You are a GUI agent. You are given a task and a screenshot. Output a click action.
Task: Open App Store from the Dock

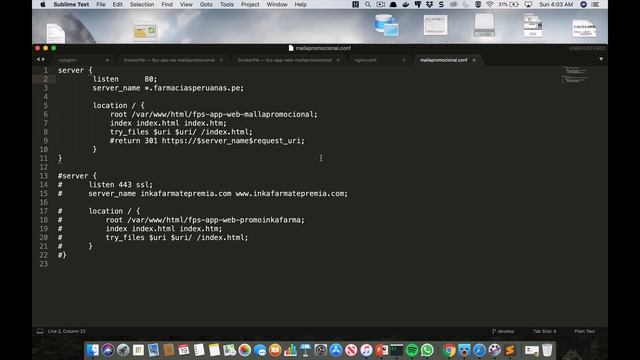[x=336, y=350]
